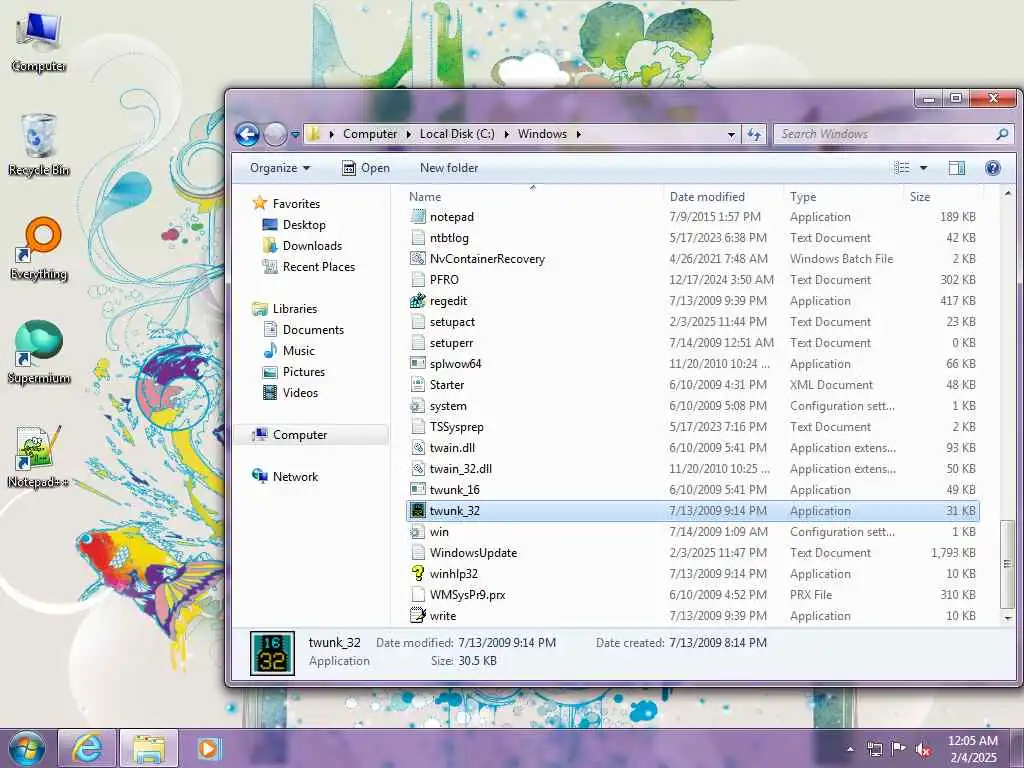
Task: Select the WindowsUpdate text document
Action: point(692,552)
